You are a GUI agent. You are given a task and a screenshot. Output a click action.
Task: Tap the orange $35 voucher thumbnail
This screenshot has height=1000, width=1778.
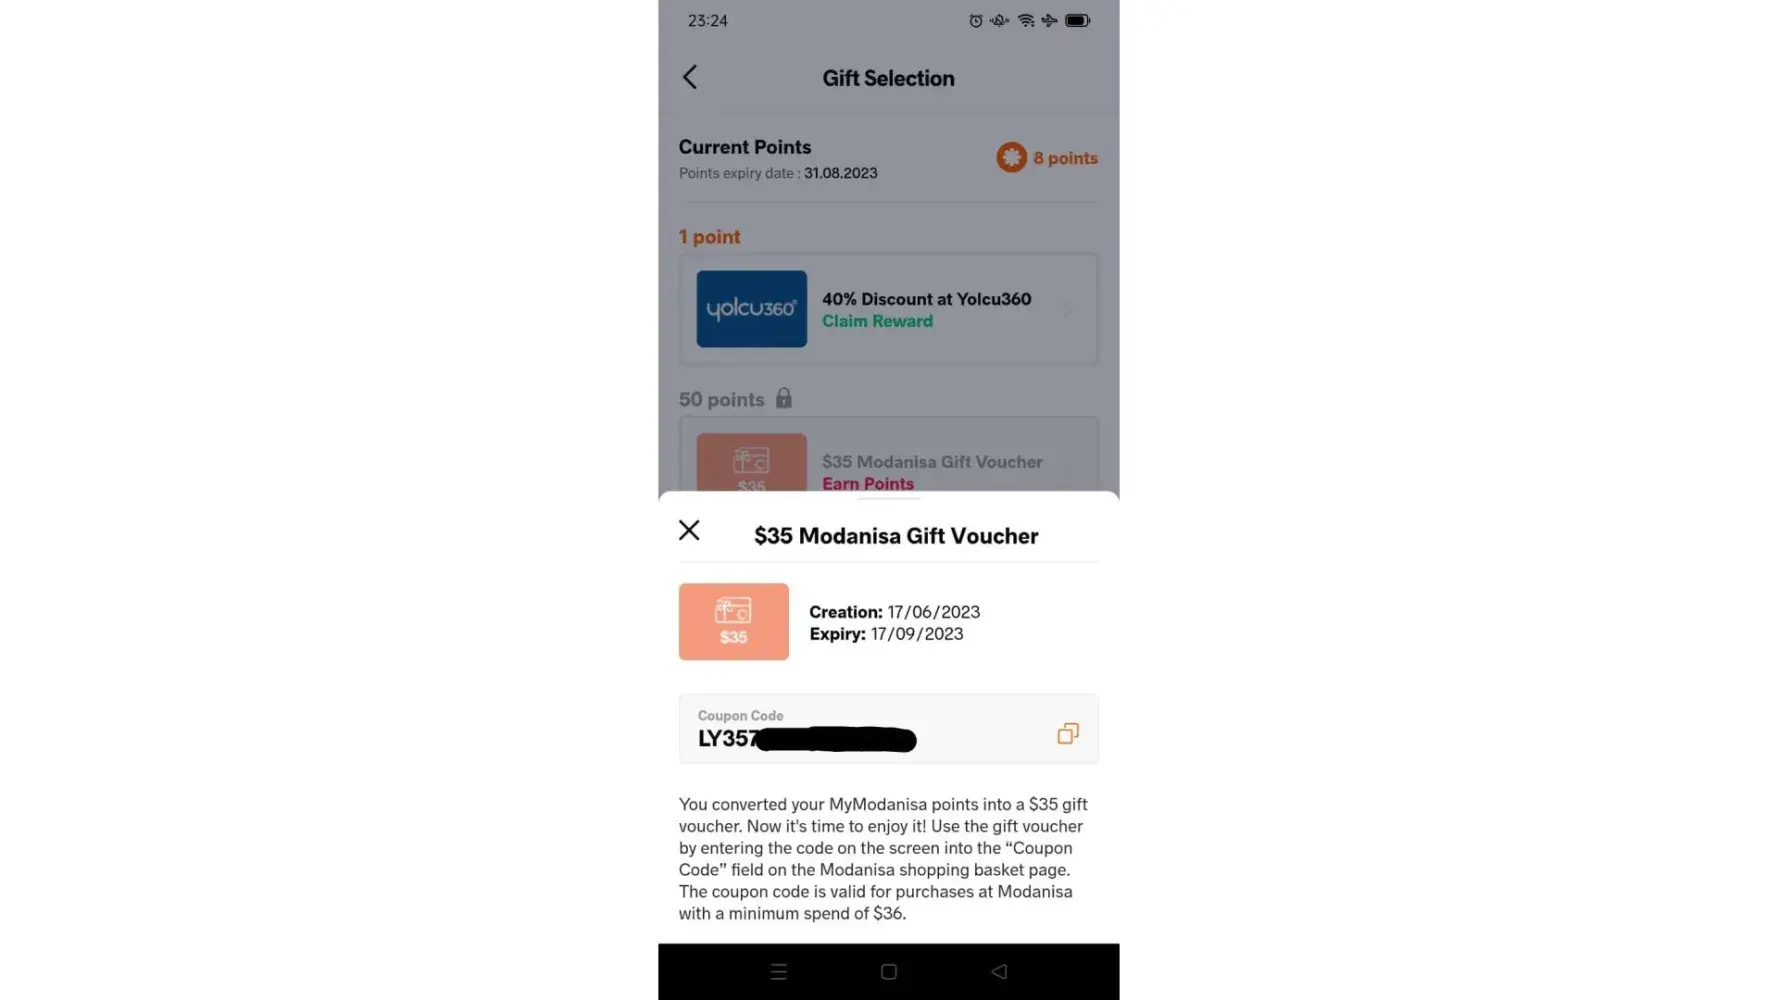pos(734,622)
